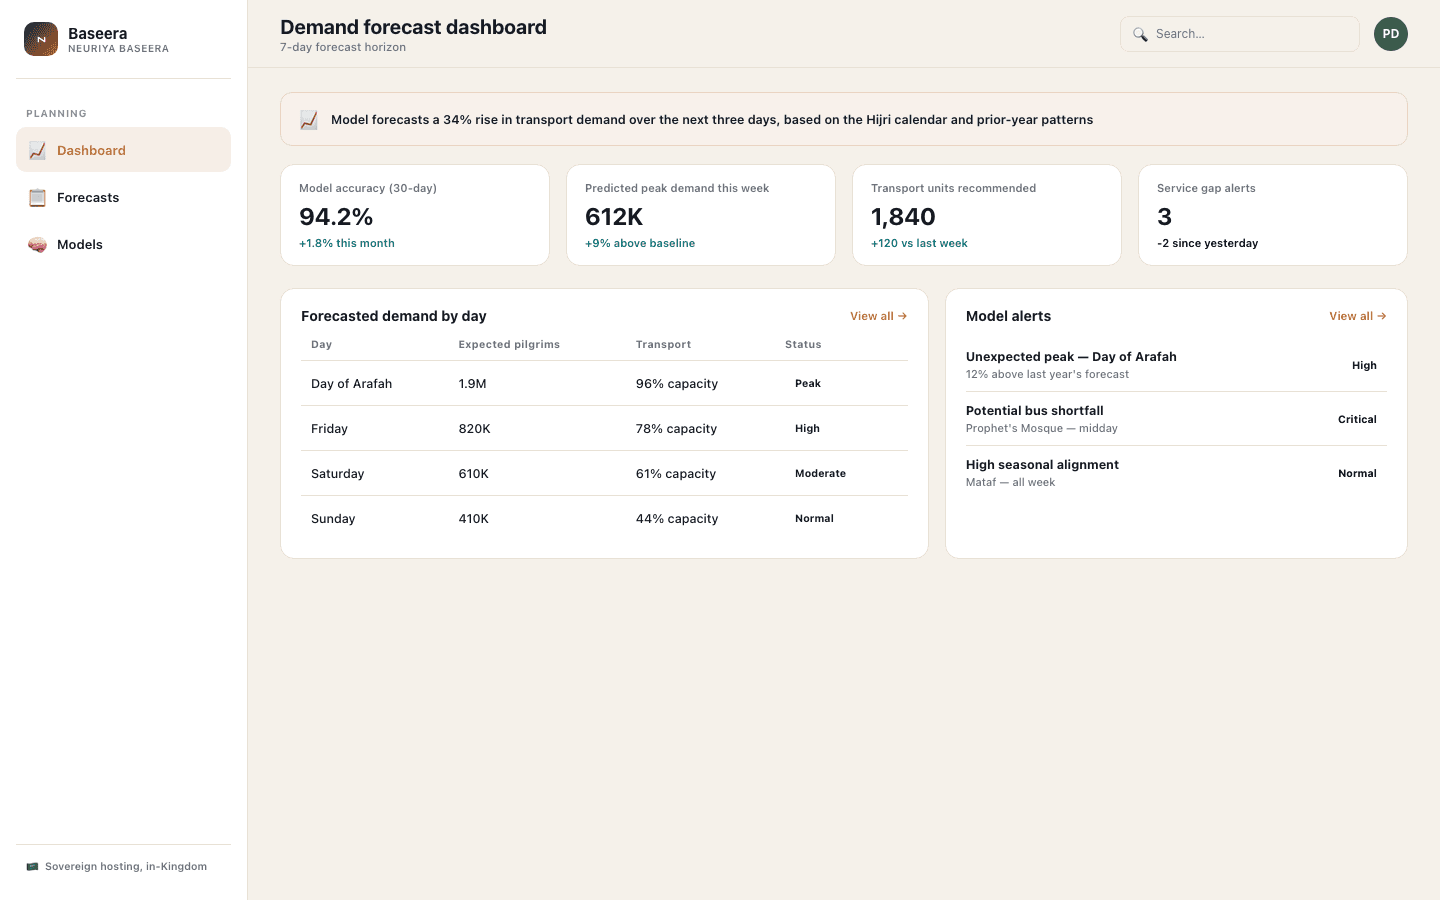
Task: Open Predicted peak demand card
Action: point(701,215)
